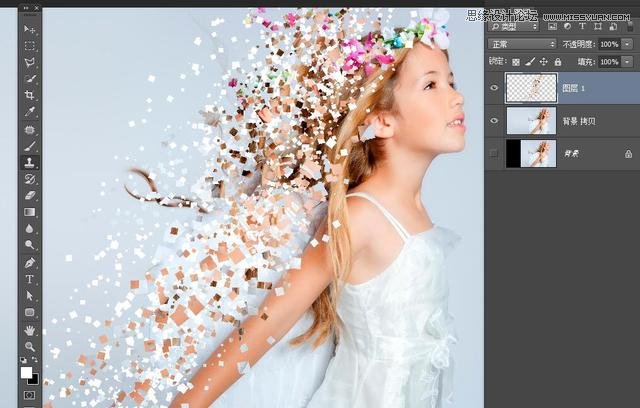Image resolution: width=640 pixels, height=408 pixels.
Task: Click the 背景 layer name
Action: (x=571, y=154)
